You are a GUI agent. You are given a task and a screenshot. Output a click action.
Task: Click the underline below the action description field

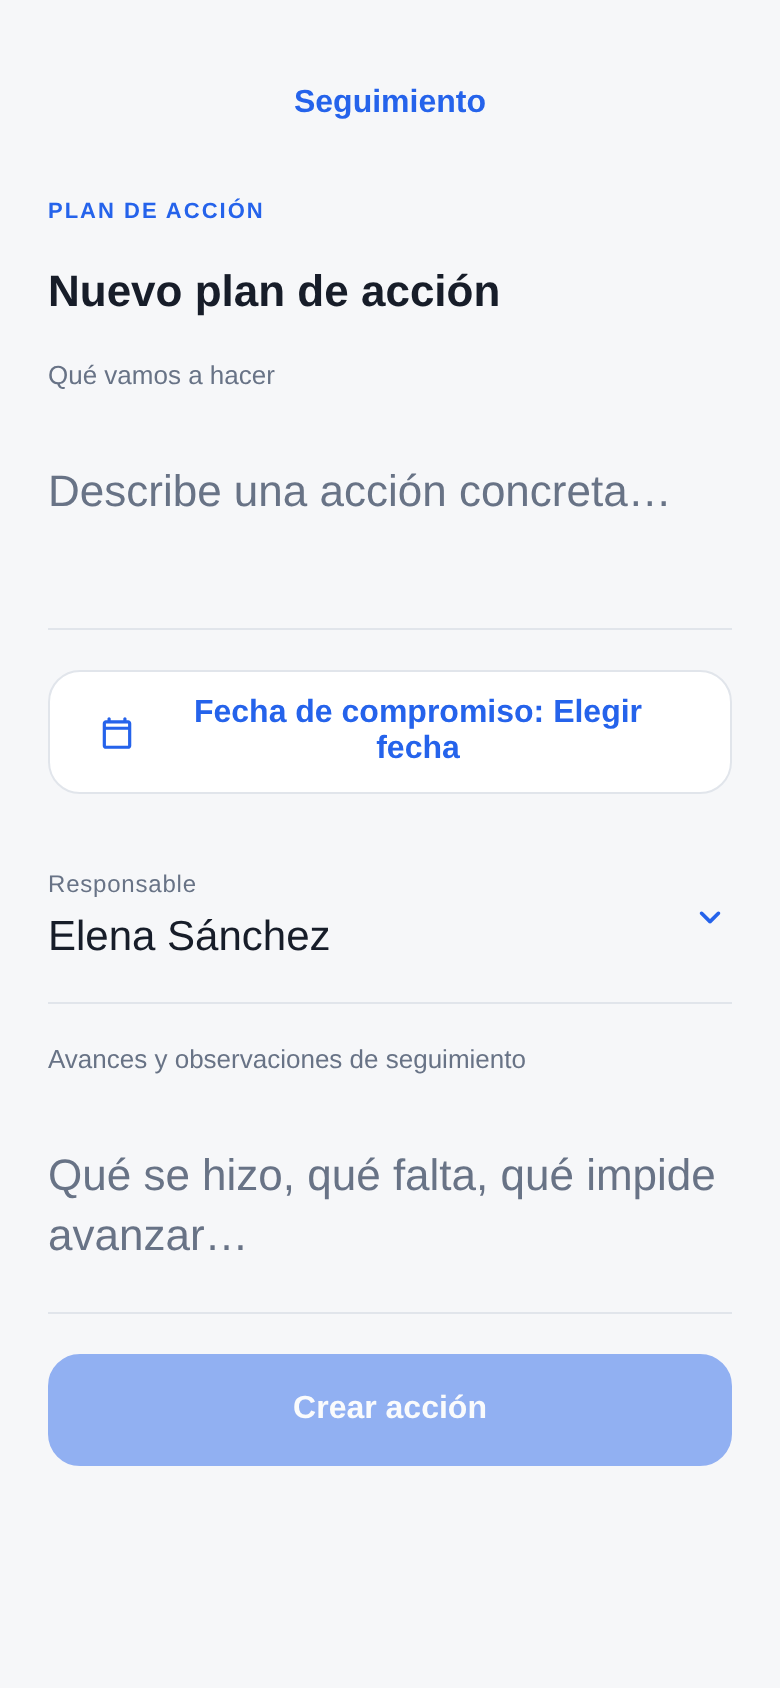click(x=390, y=629)
